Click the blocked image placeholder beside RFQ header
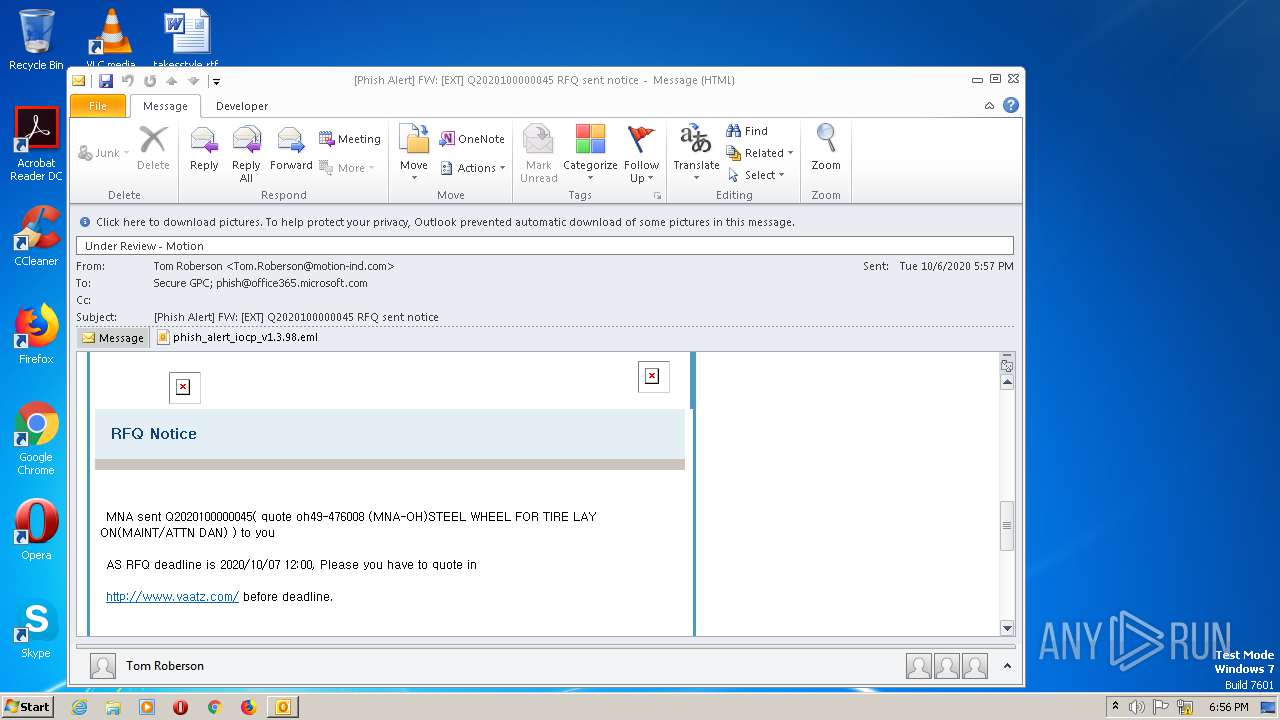This screenshot has height=720, width=1280. coord(183,387)
